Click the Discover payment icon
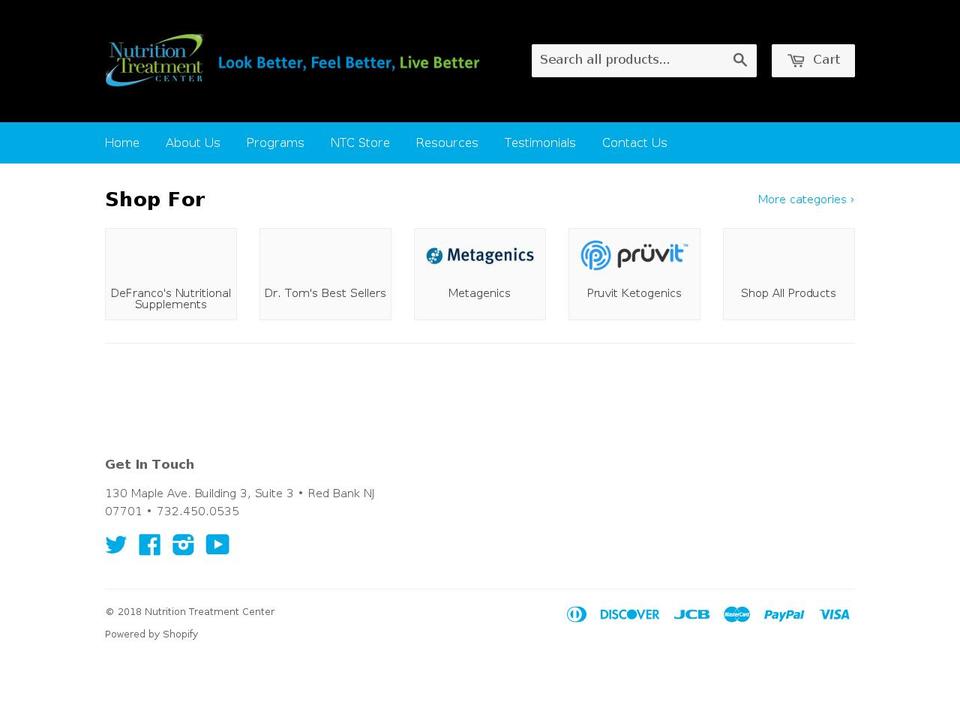 point(629,614)
